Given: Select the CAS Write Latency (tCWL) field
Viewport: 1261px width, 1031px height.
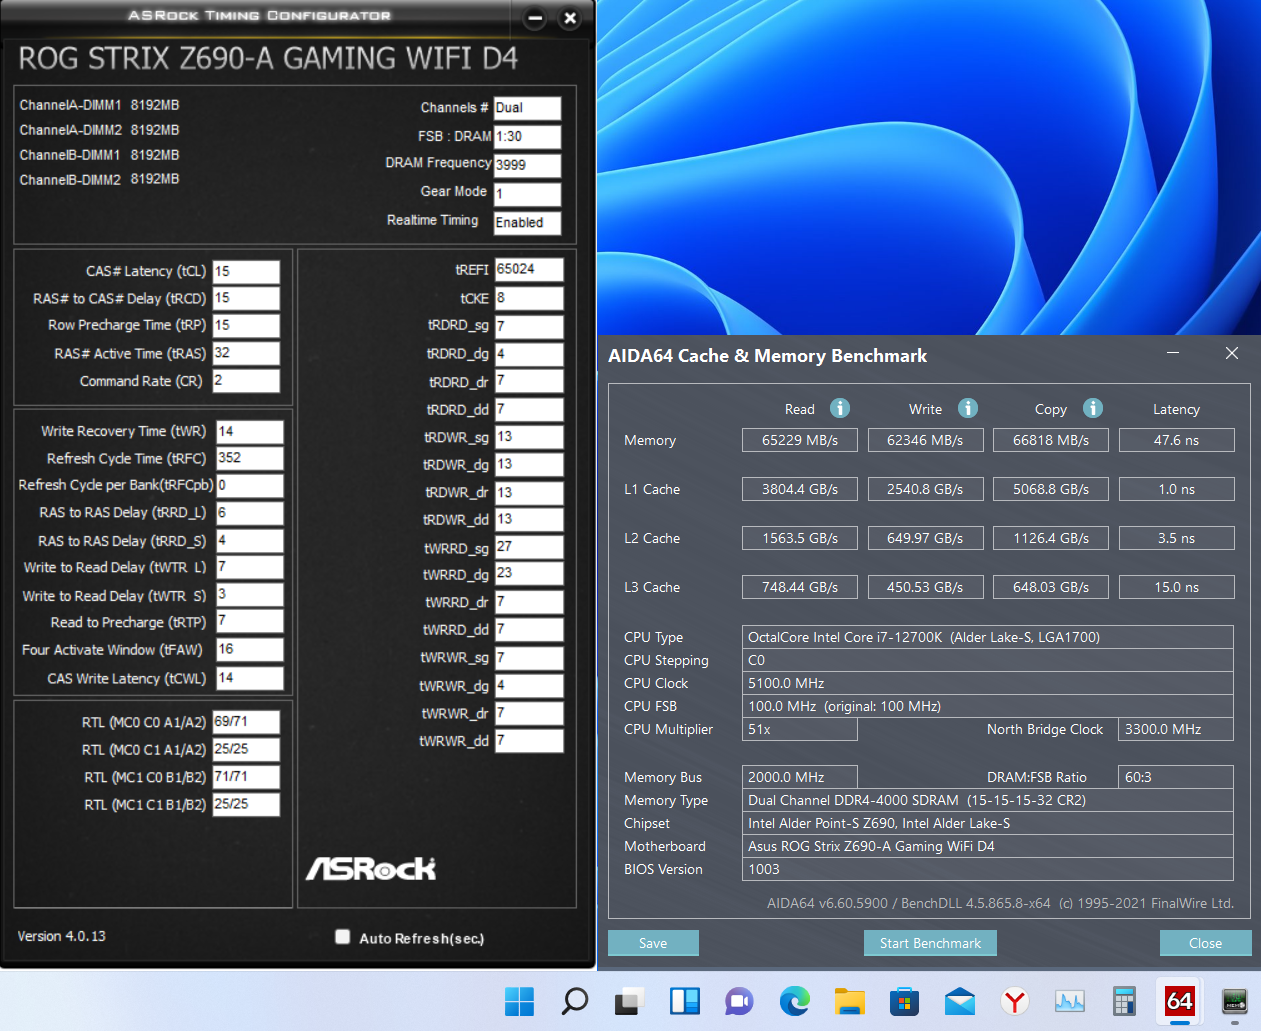Looking at the screenshot, I should [x=250, y=678].
